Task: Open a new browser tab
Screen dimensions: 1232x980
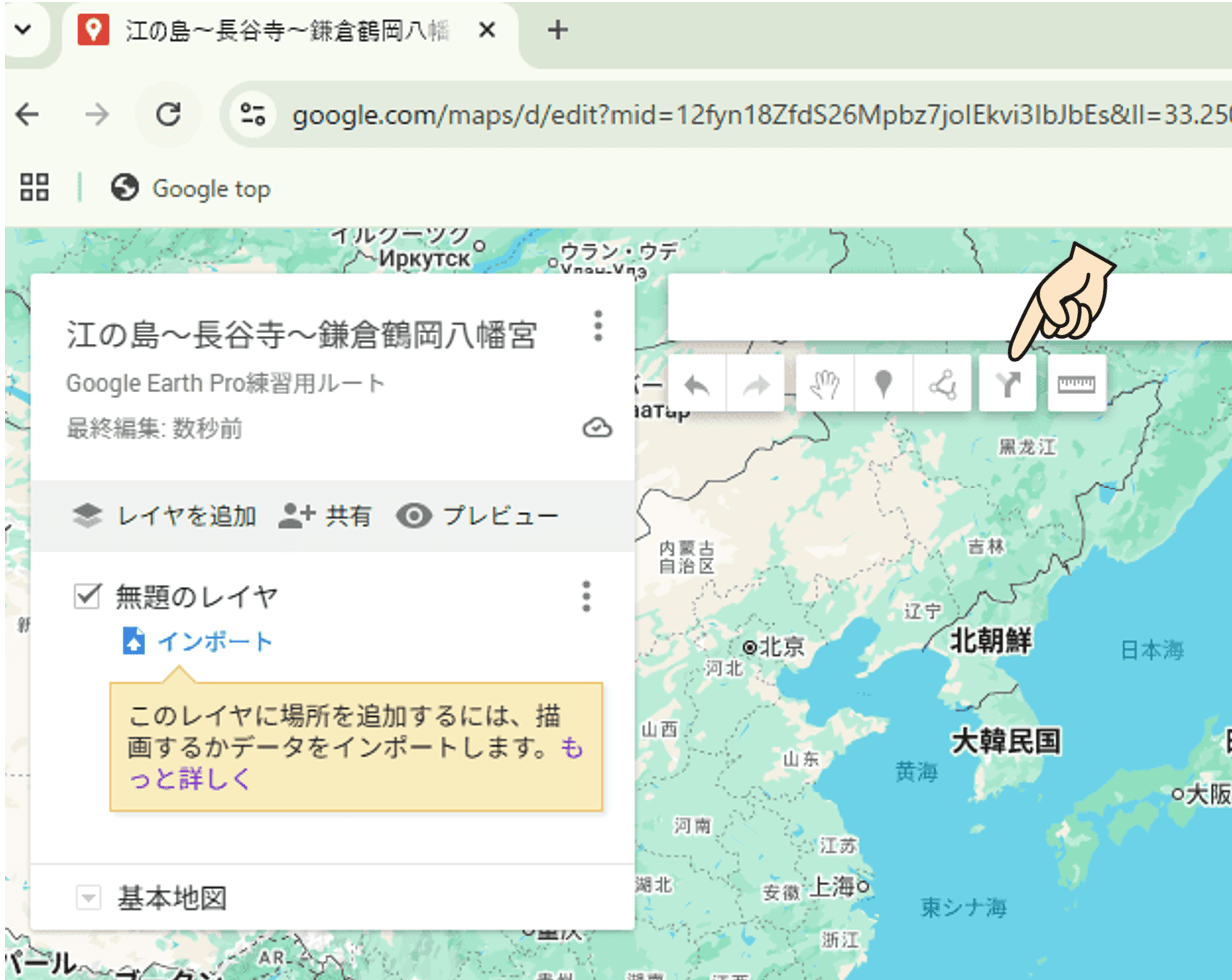Action: 558,31
